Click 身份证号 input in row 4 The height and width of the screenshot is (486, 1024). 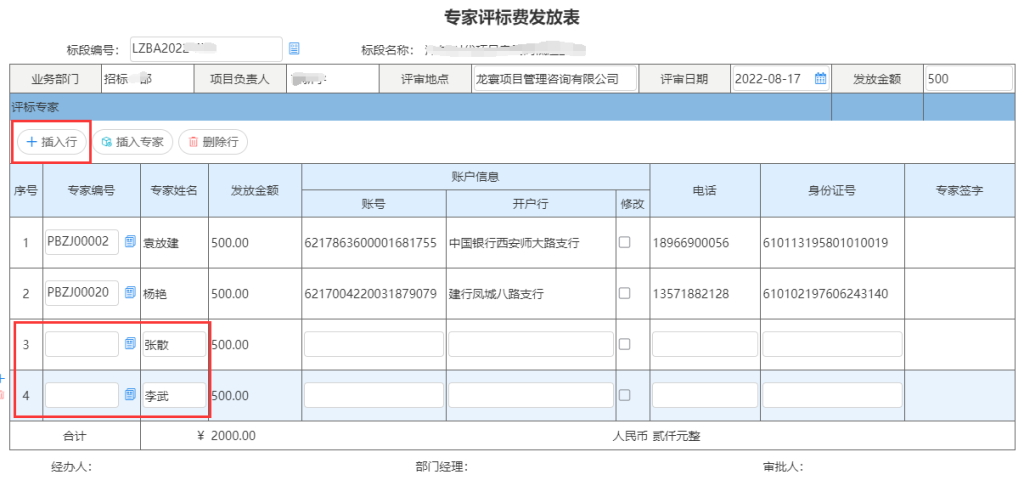point(832,395)
